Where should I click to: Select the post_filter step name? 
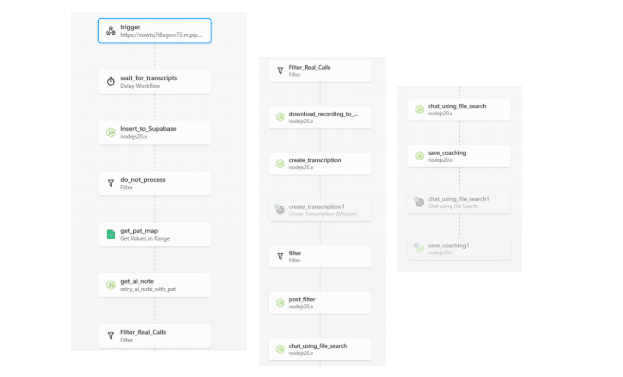click(x=302, y=300)
